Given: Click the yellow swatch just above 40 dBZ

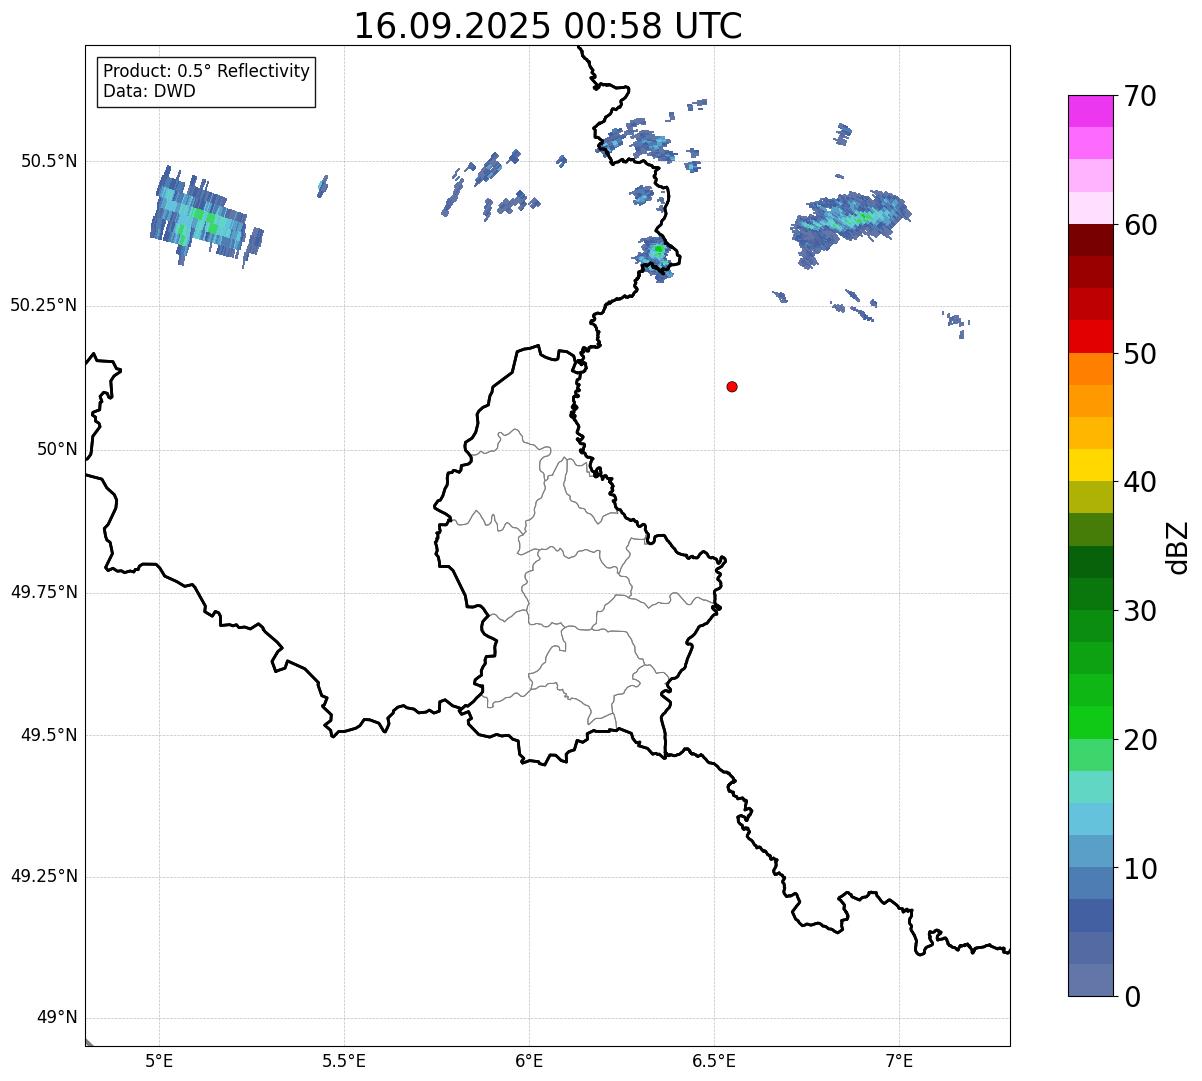Looking at the screenshot, I should click(1090, 465).
